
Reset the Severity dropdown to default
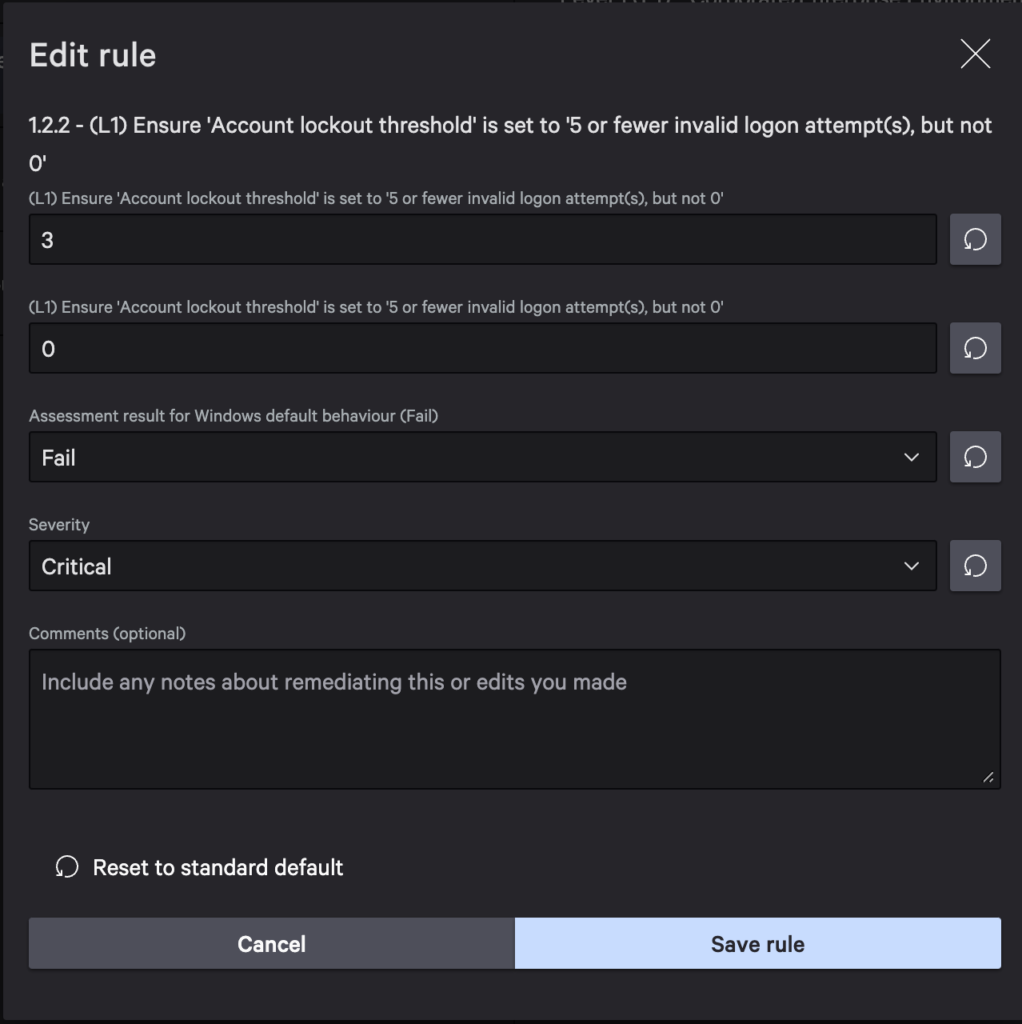click(975, 566)
